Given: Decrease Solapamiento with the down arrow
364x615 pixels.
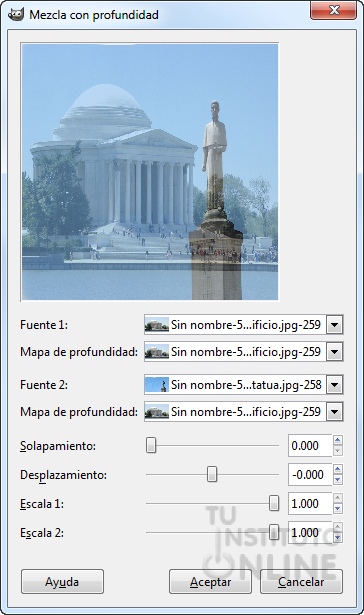Looking at the screenshot, I should pyautogui.click(x=338, y=451).
